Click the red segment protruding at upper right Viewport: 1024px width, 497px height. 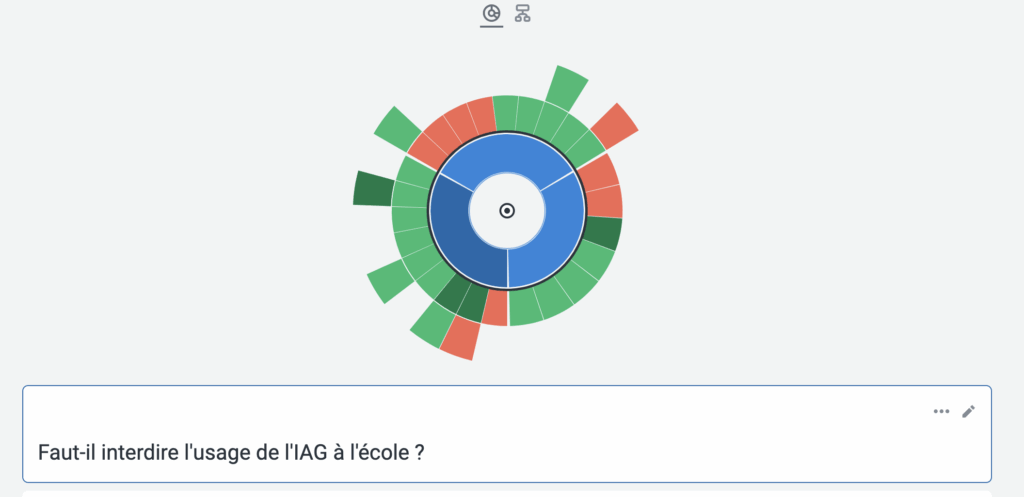coord(614,125)
